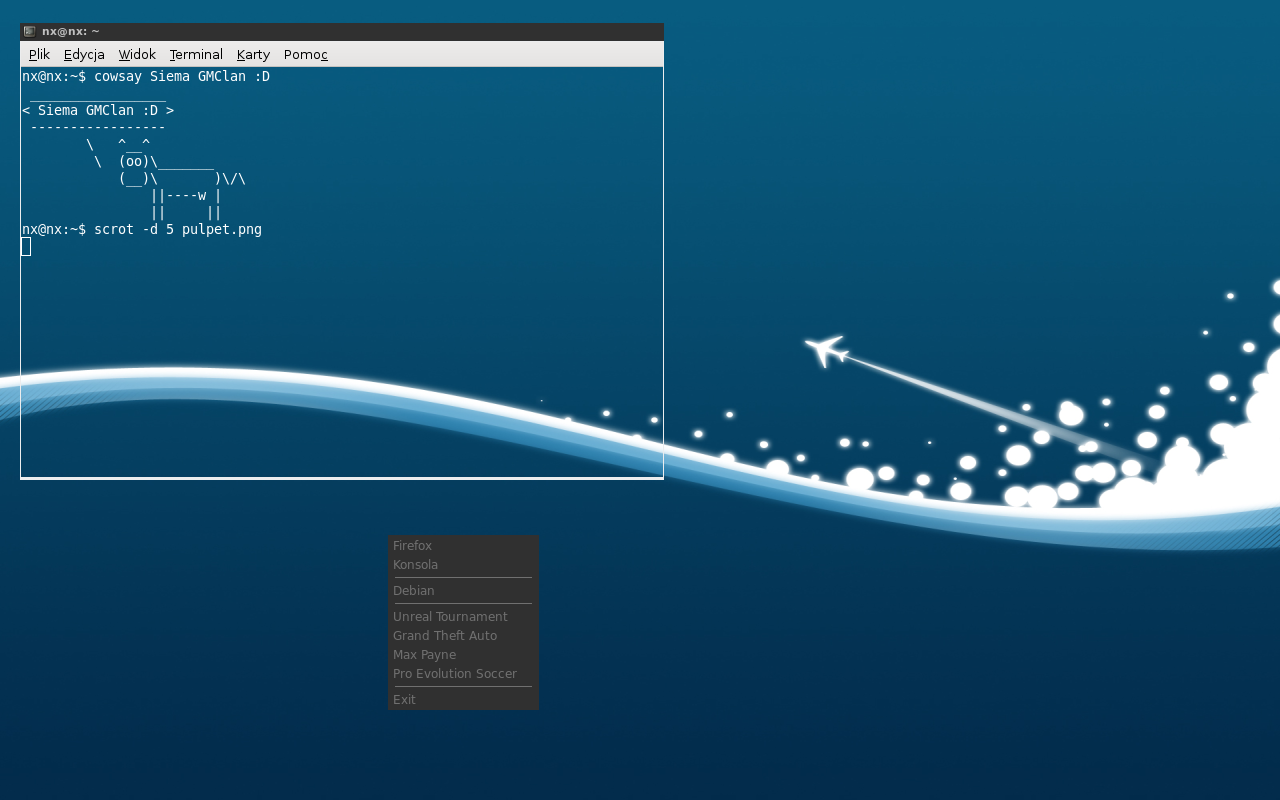Open the Widok menu

coord(137,55)
